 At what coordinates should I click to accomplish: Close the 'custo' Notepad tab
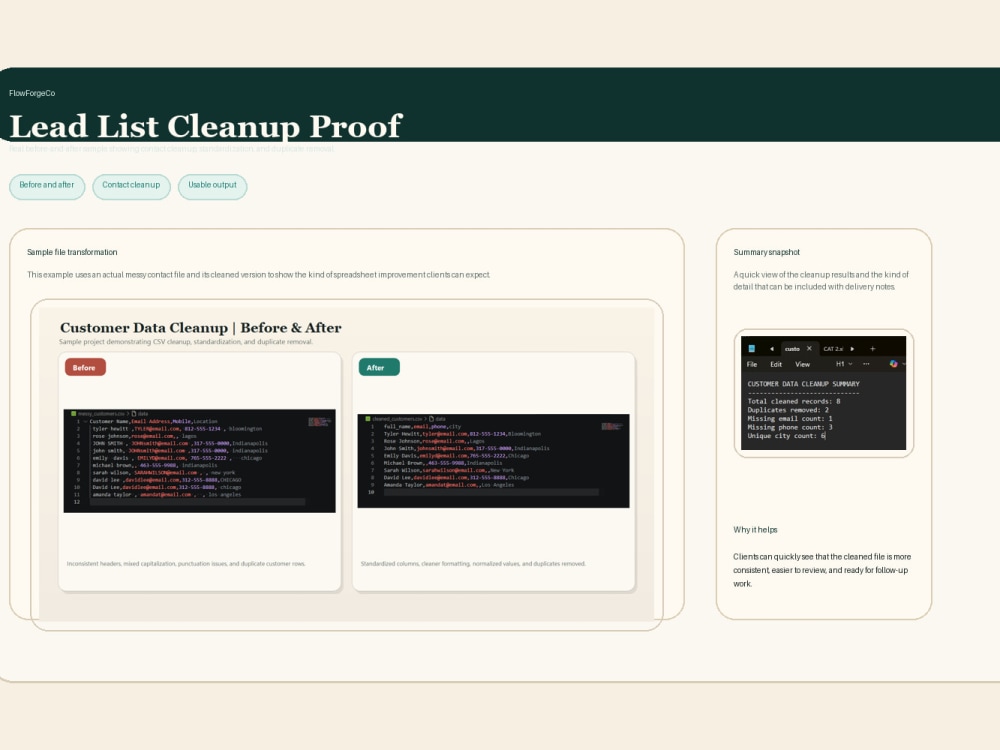pos(809,349)
